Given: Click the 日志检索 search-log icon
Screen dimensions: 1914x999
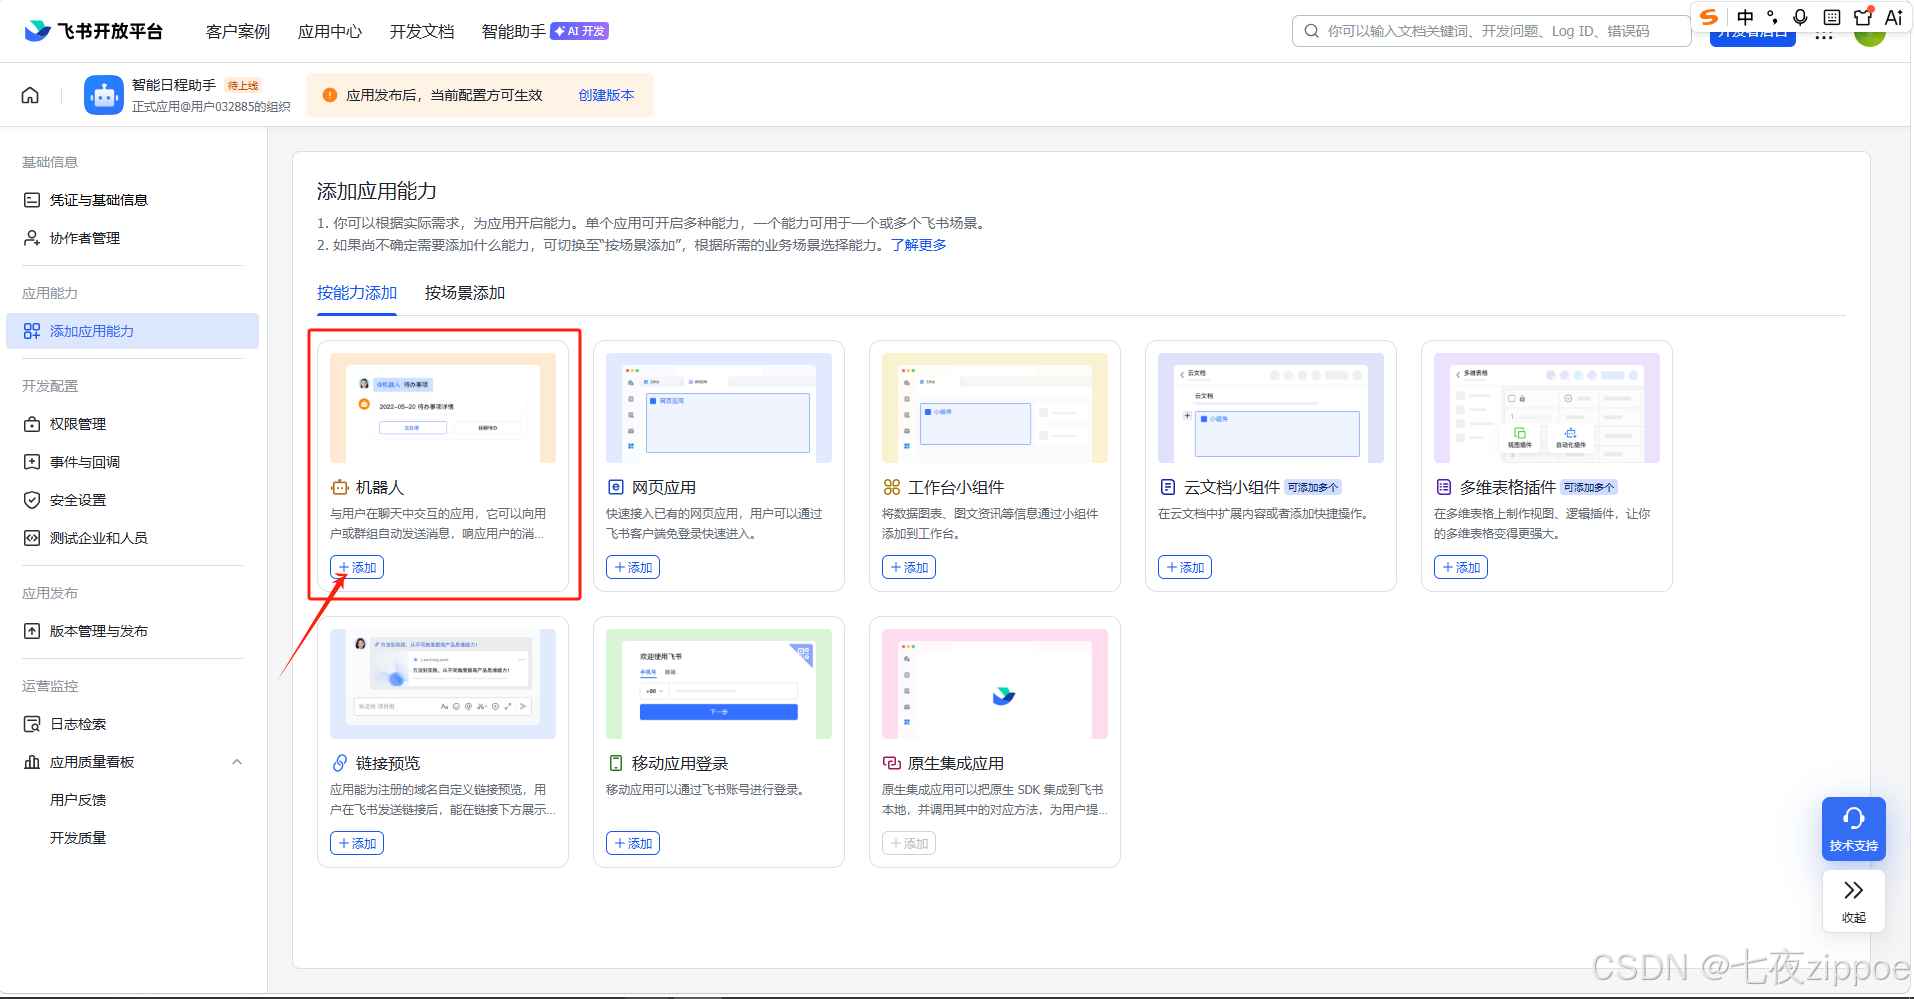Looking at the screenshot, I should point(32,724).
